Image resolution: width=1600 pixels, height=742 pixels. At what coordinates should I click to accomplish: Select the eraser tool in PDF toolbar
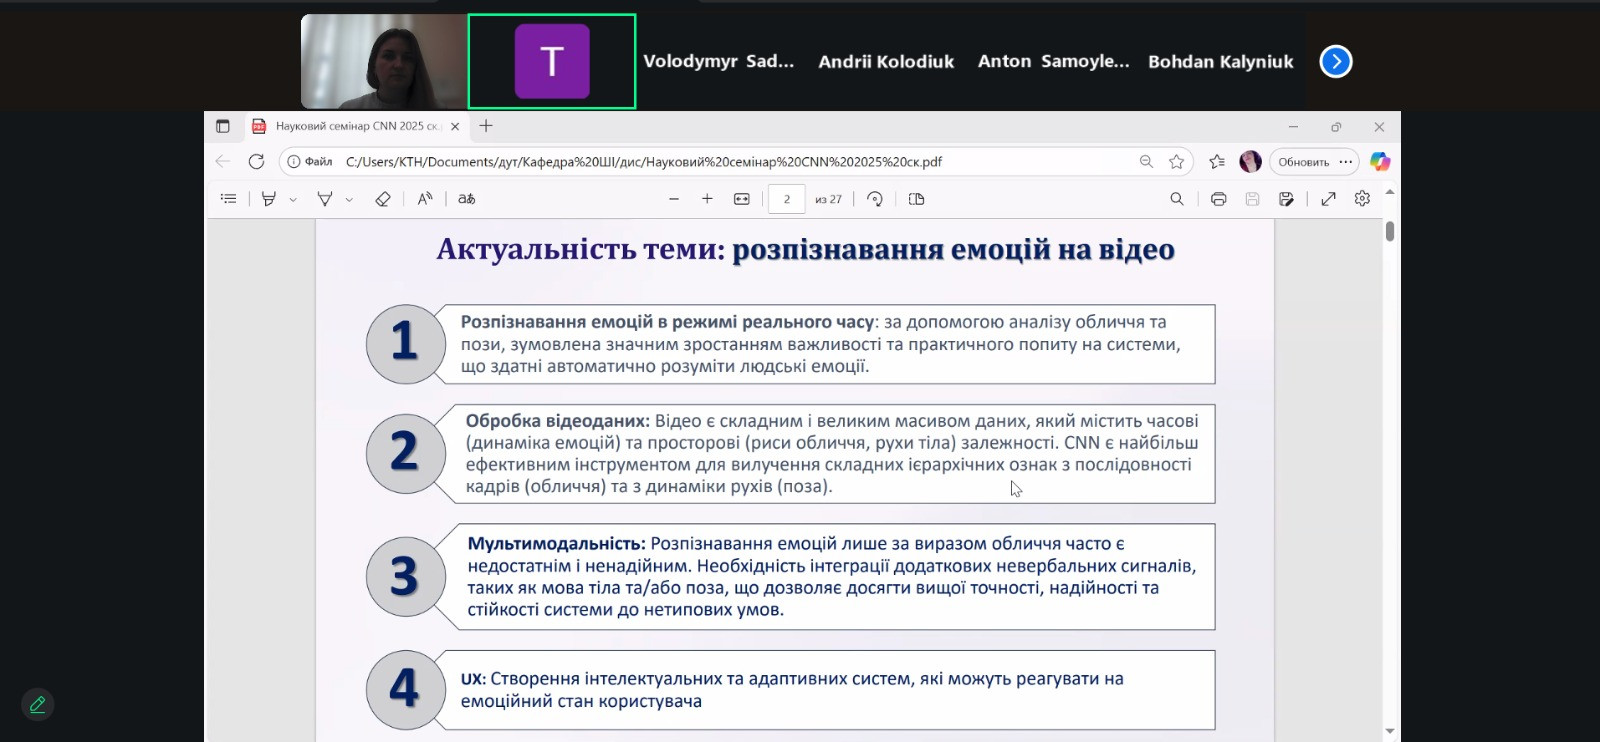(382, 199)
